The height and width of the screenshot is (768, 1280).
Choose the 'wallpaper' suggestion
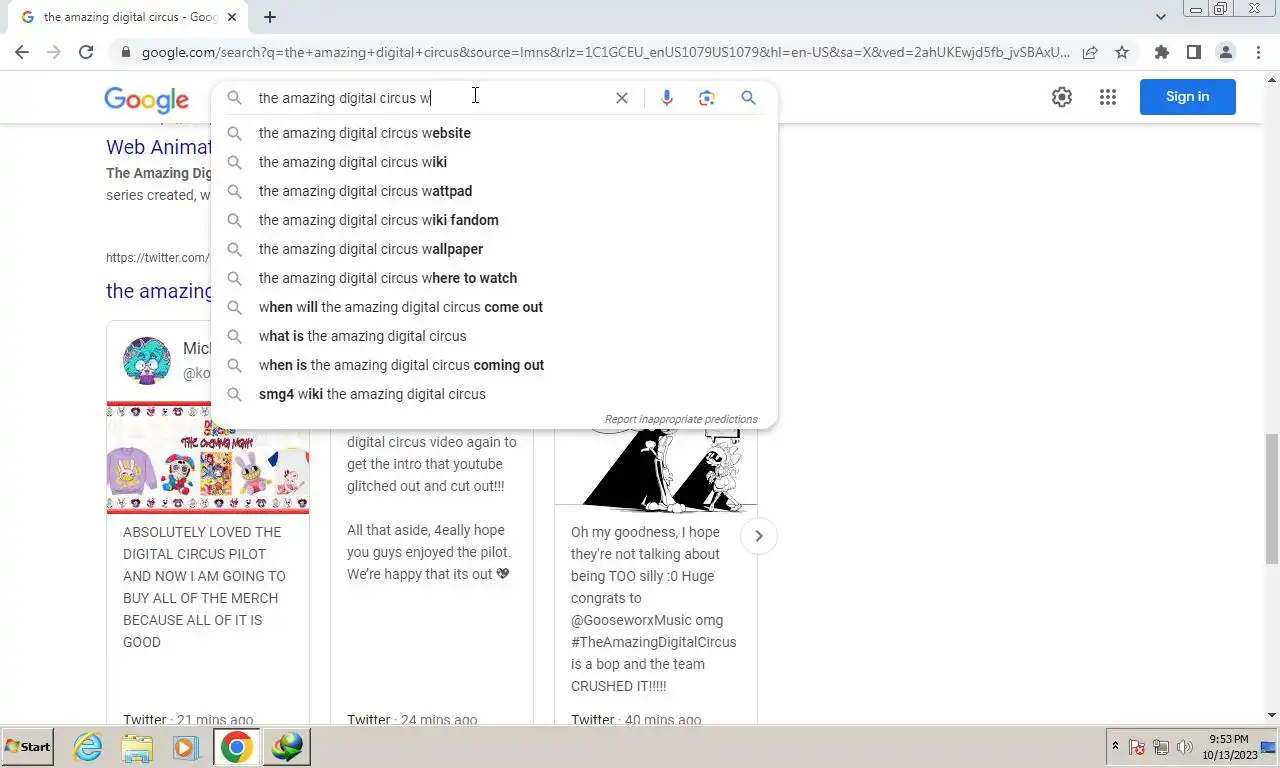[494, 249]
